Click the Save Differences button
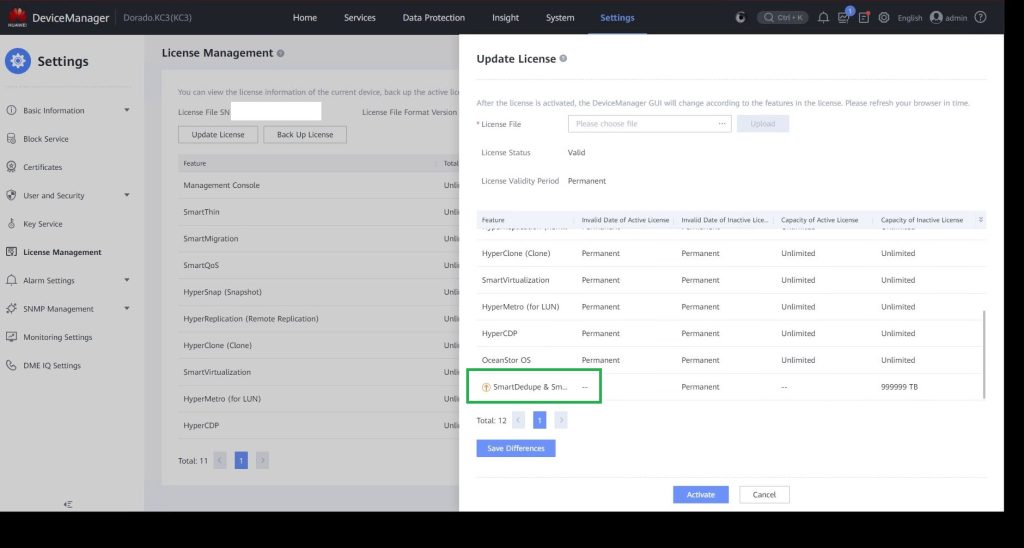1024x548 pixels. (515, 448)
